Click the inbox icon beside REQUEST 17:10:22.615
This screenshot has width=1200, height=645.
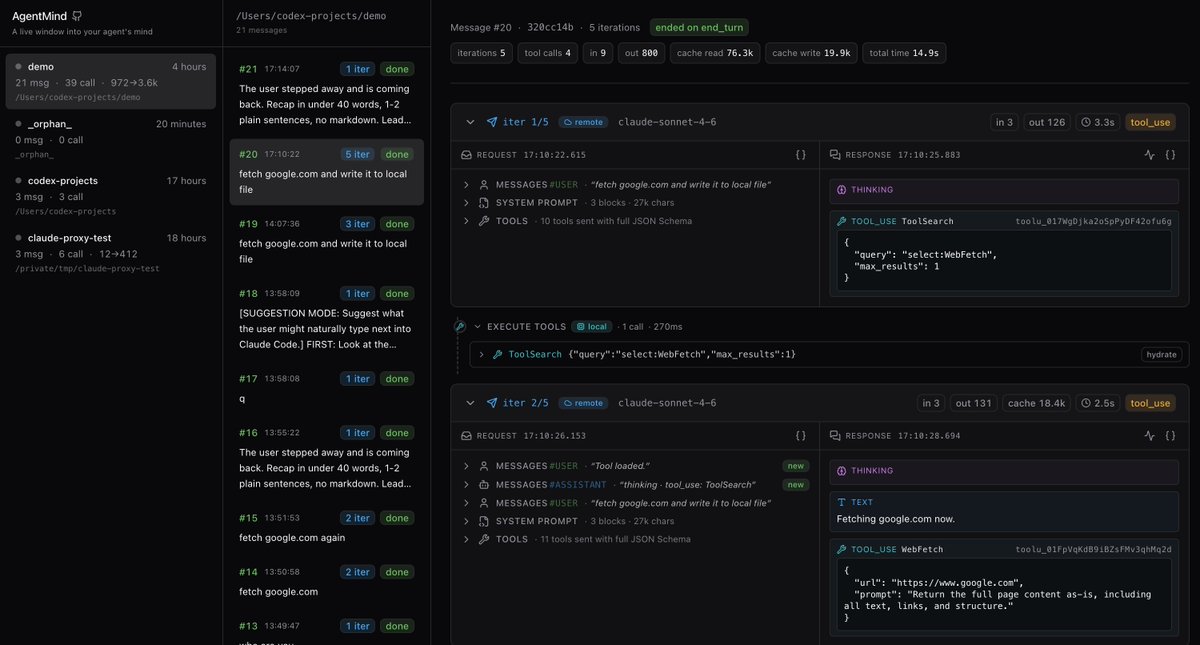point(466,155)
